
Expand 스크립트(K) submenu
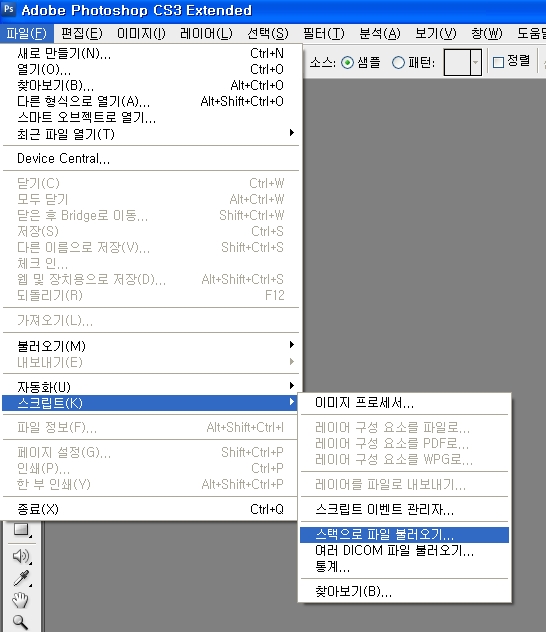(150, 403)
